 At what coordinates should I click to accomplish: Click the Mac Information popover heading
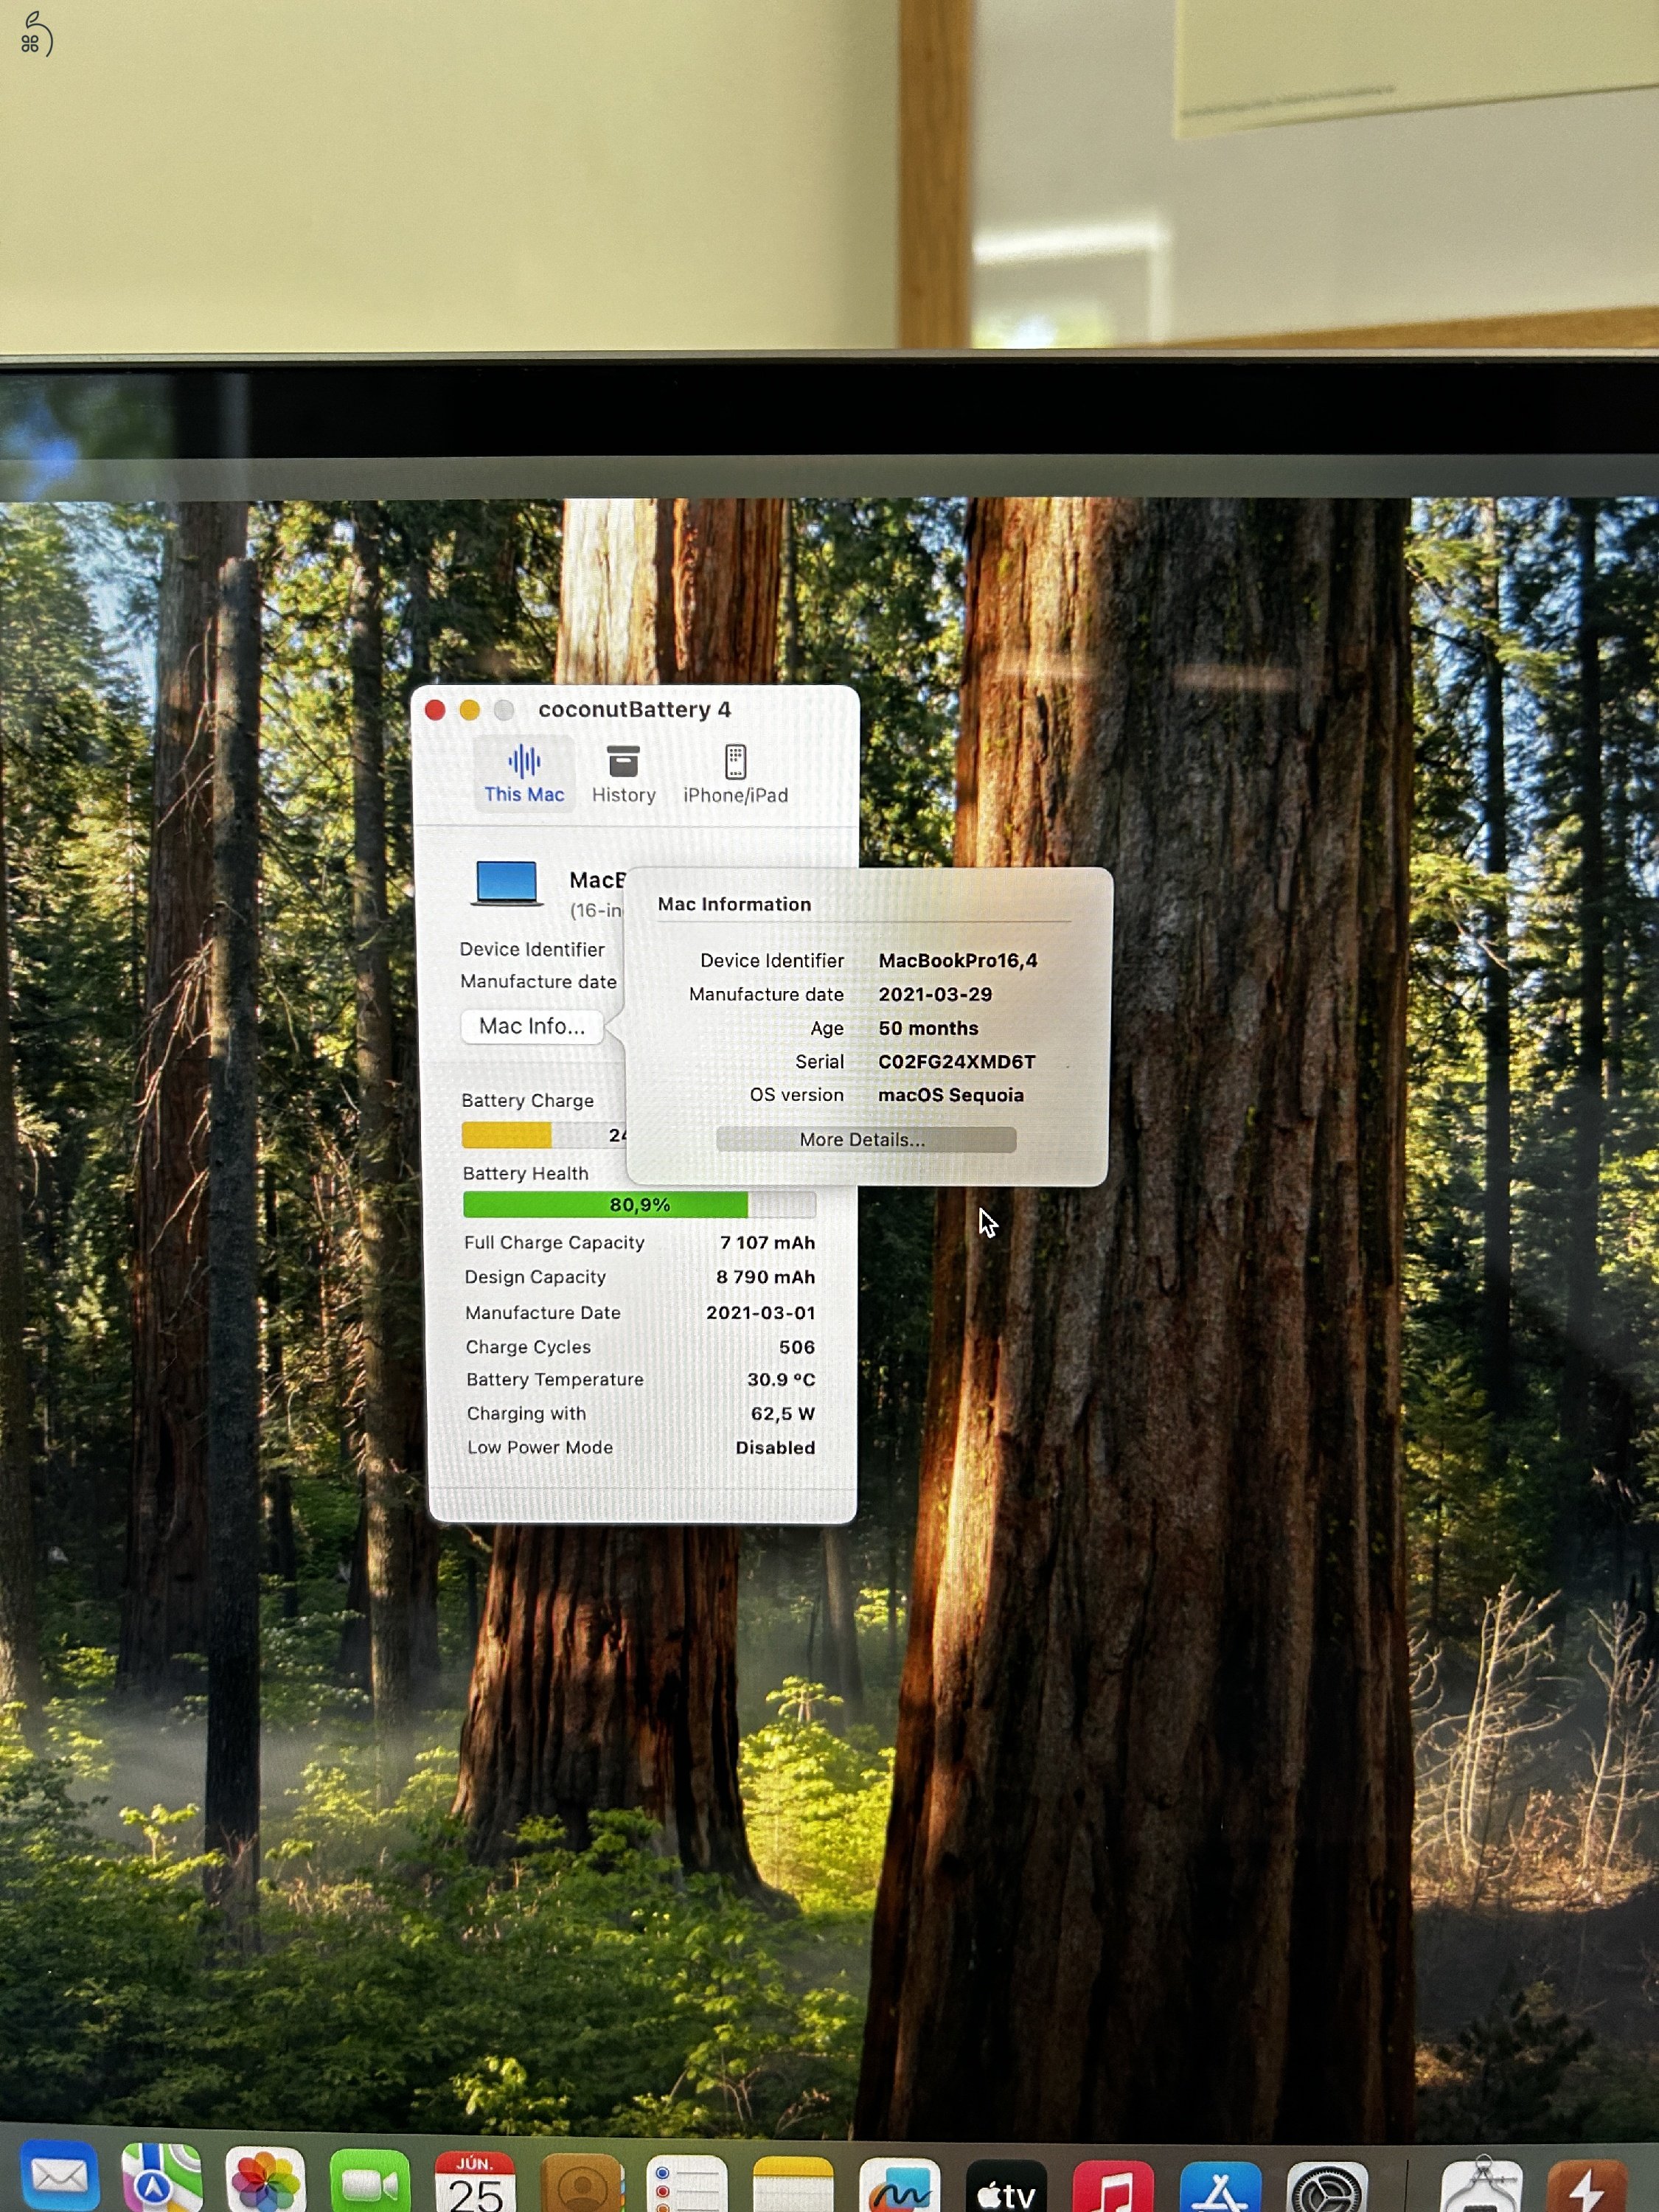click(x=734, y=904)
